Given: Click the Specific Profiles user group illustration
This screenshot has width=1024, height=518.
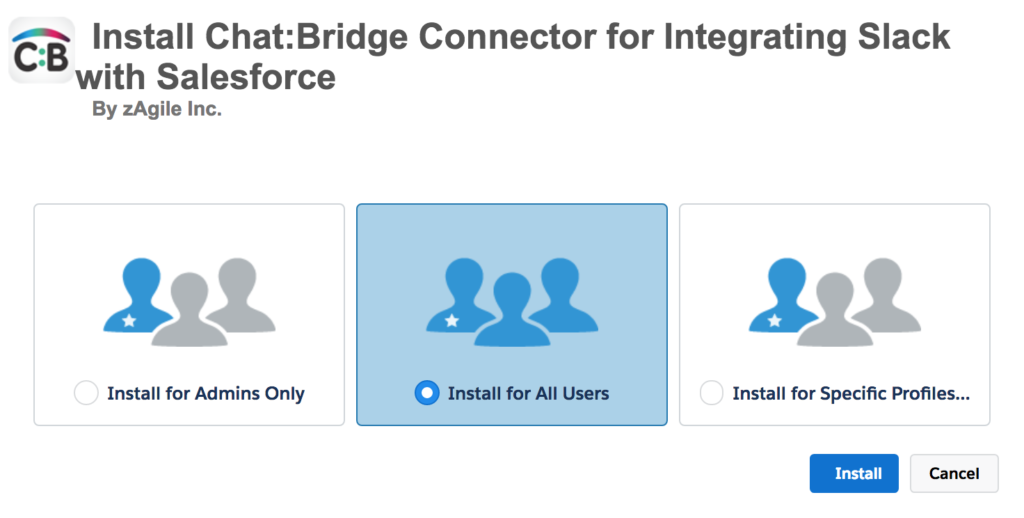Looking at the screenshot, I should pos(835,300).
